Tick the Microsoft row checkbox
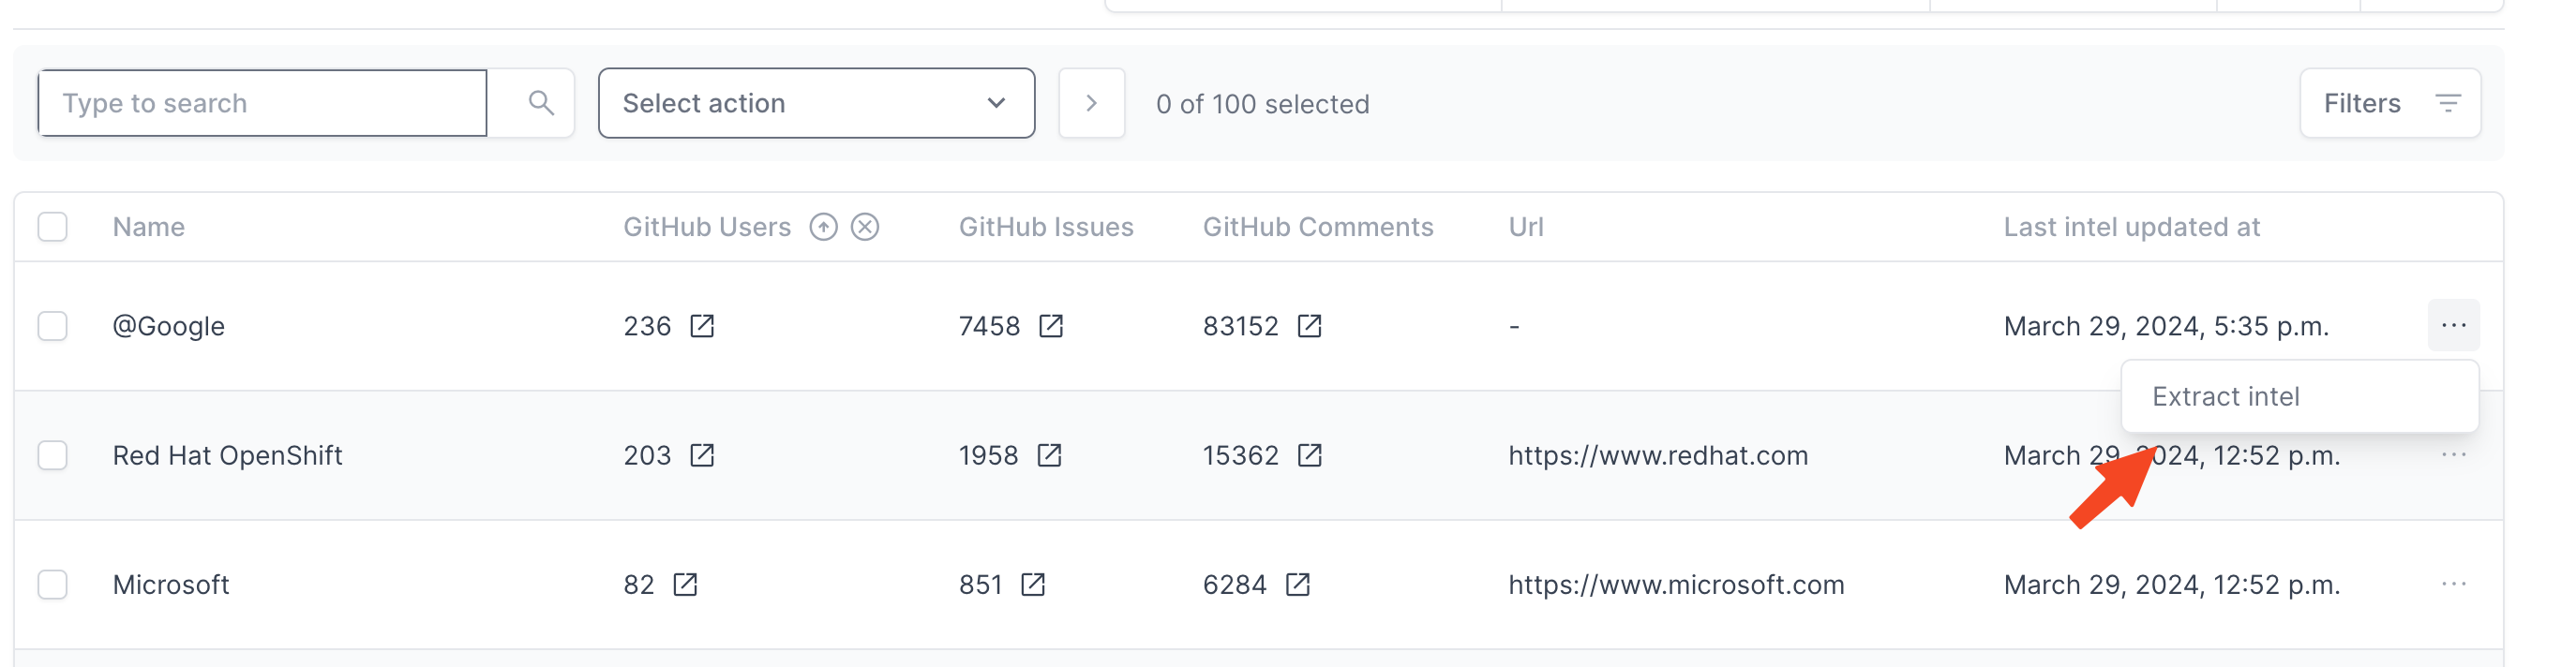The width and height of the screenshot is (2576, 667). [x=53, y=585]
